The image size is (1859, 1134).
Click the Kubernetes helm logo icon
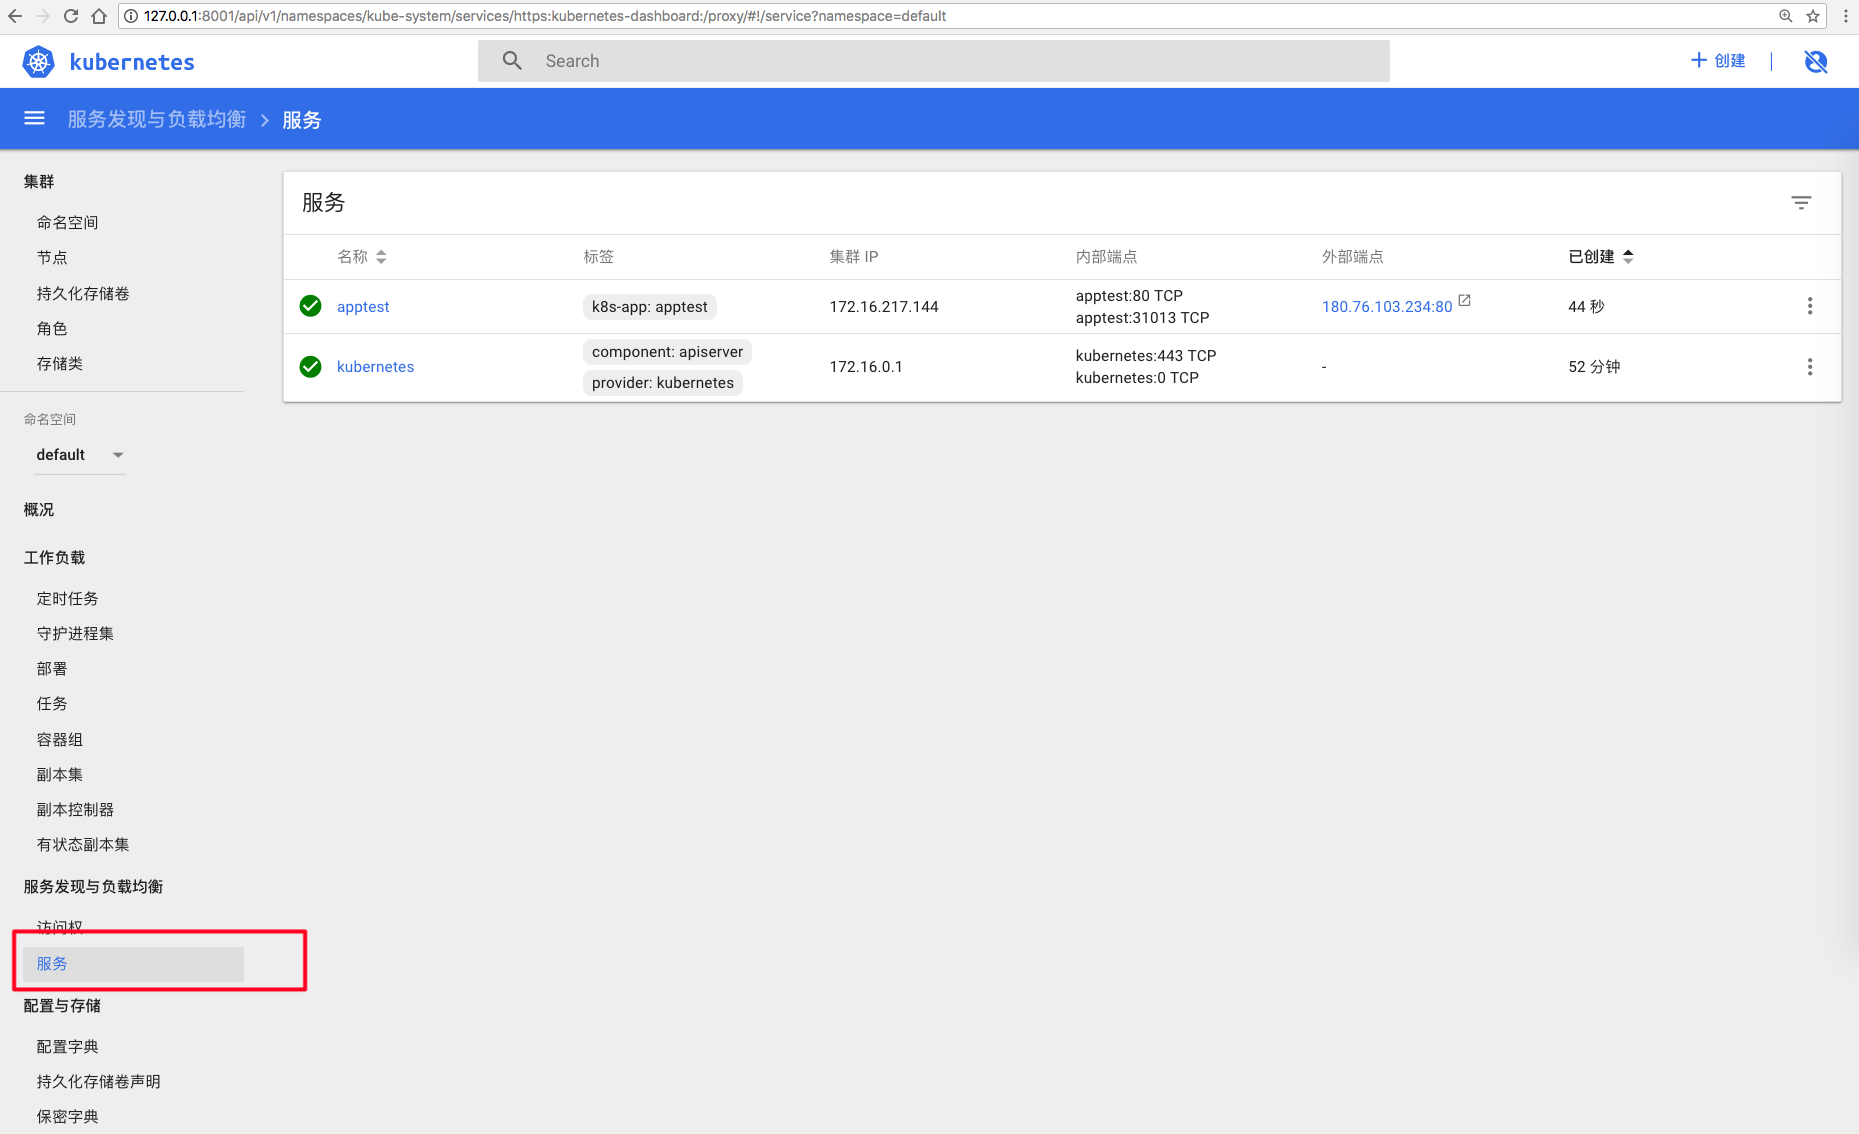pyautogui.click(x=39, y=62)
